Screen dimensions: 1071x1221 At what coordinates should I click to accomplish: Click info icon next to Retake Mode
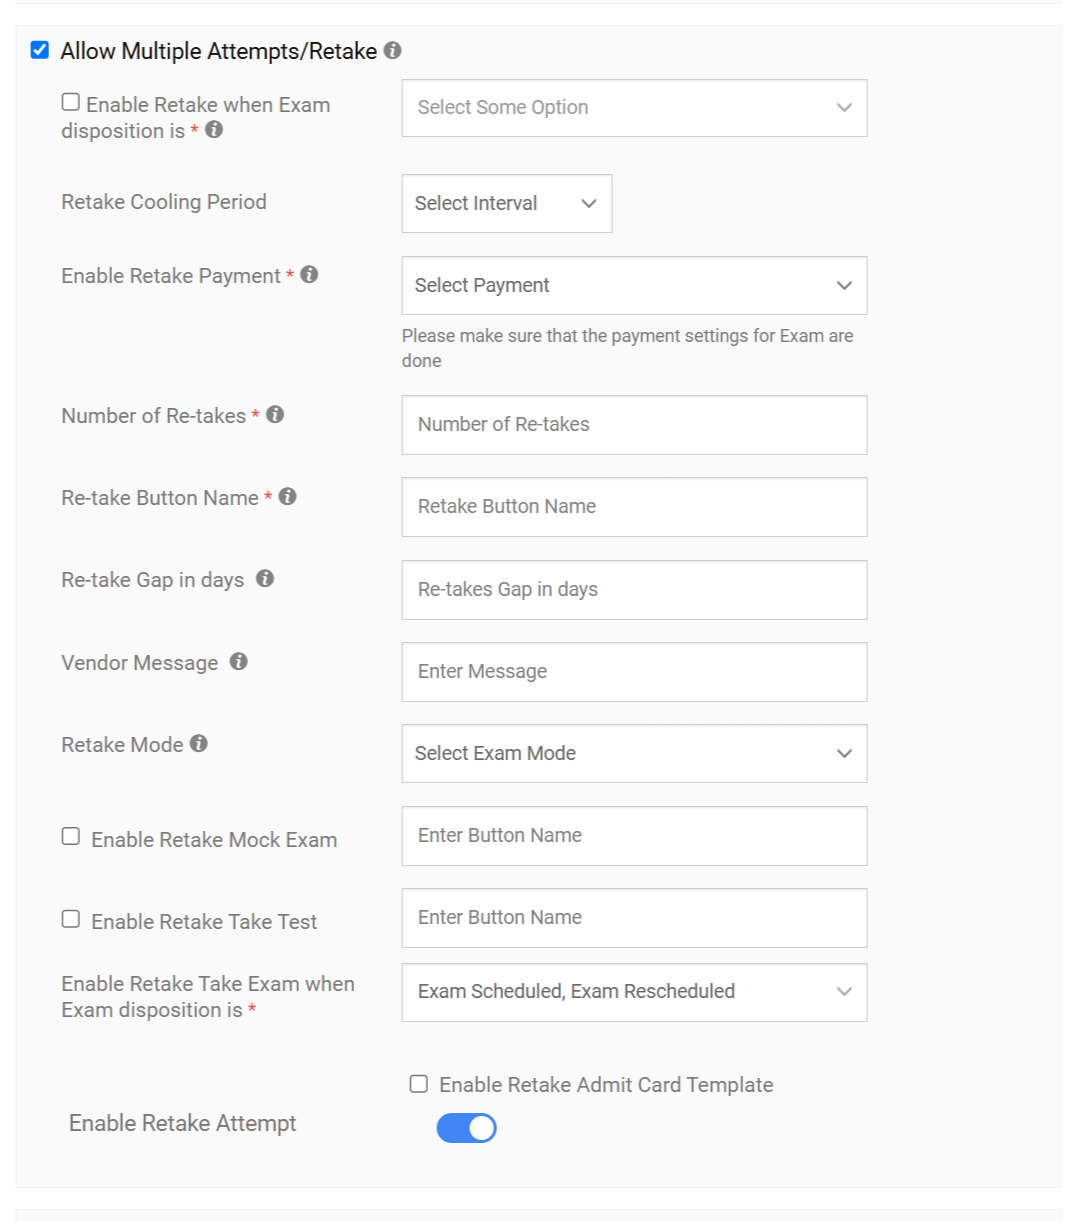[199, 743]
